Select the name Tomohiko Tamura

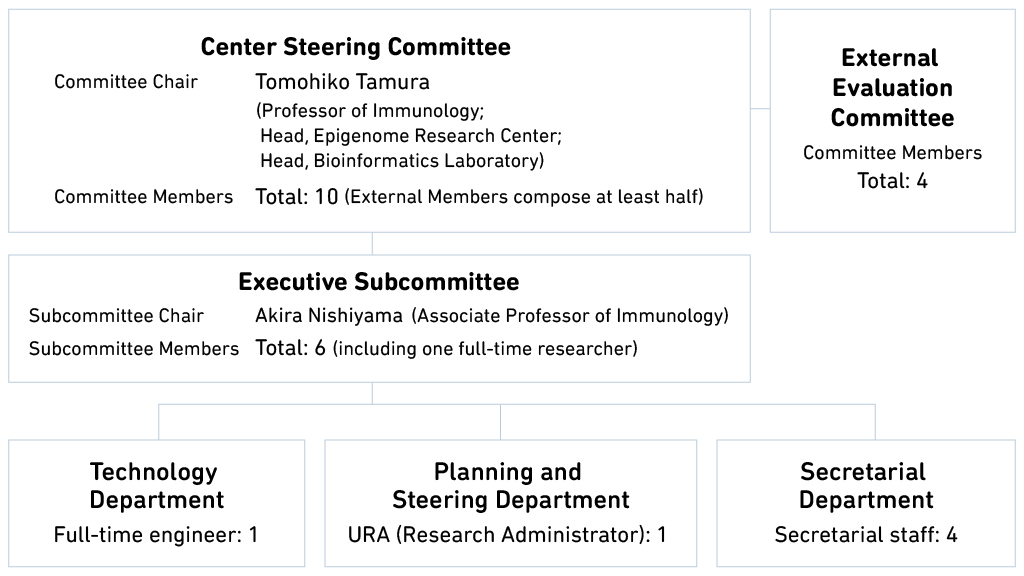point(342,82)
